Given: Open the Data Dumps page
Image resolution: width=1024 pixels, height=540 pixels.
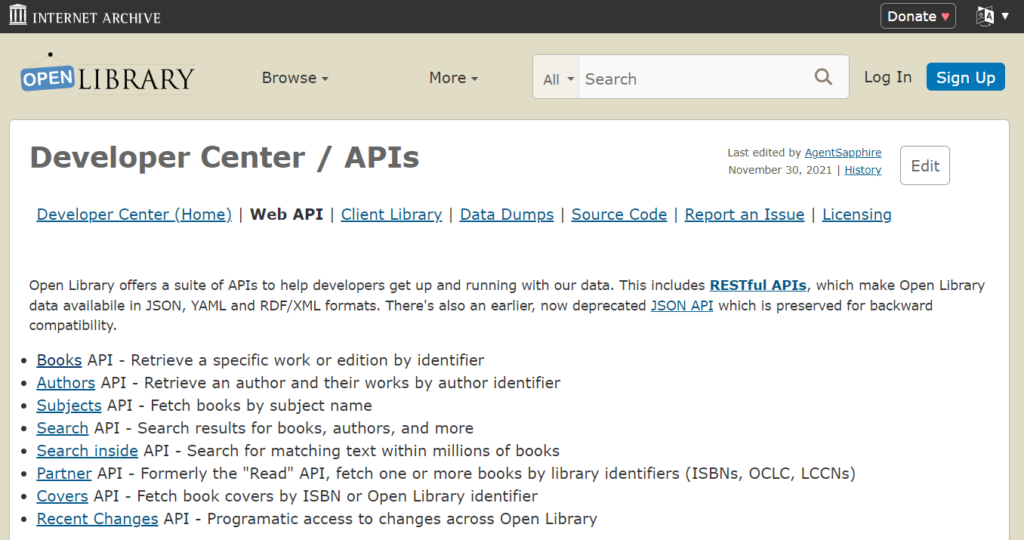Looking at the screenshot, I should click(507, 214).
